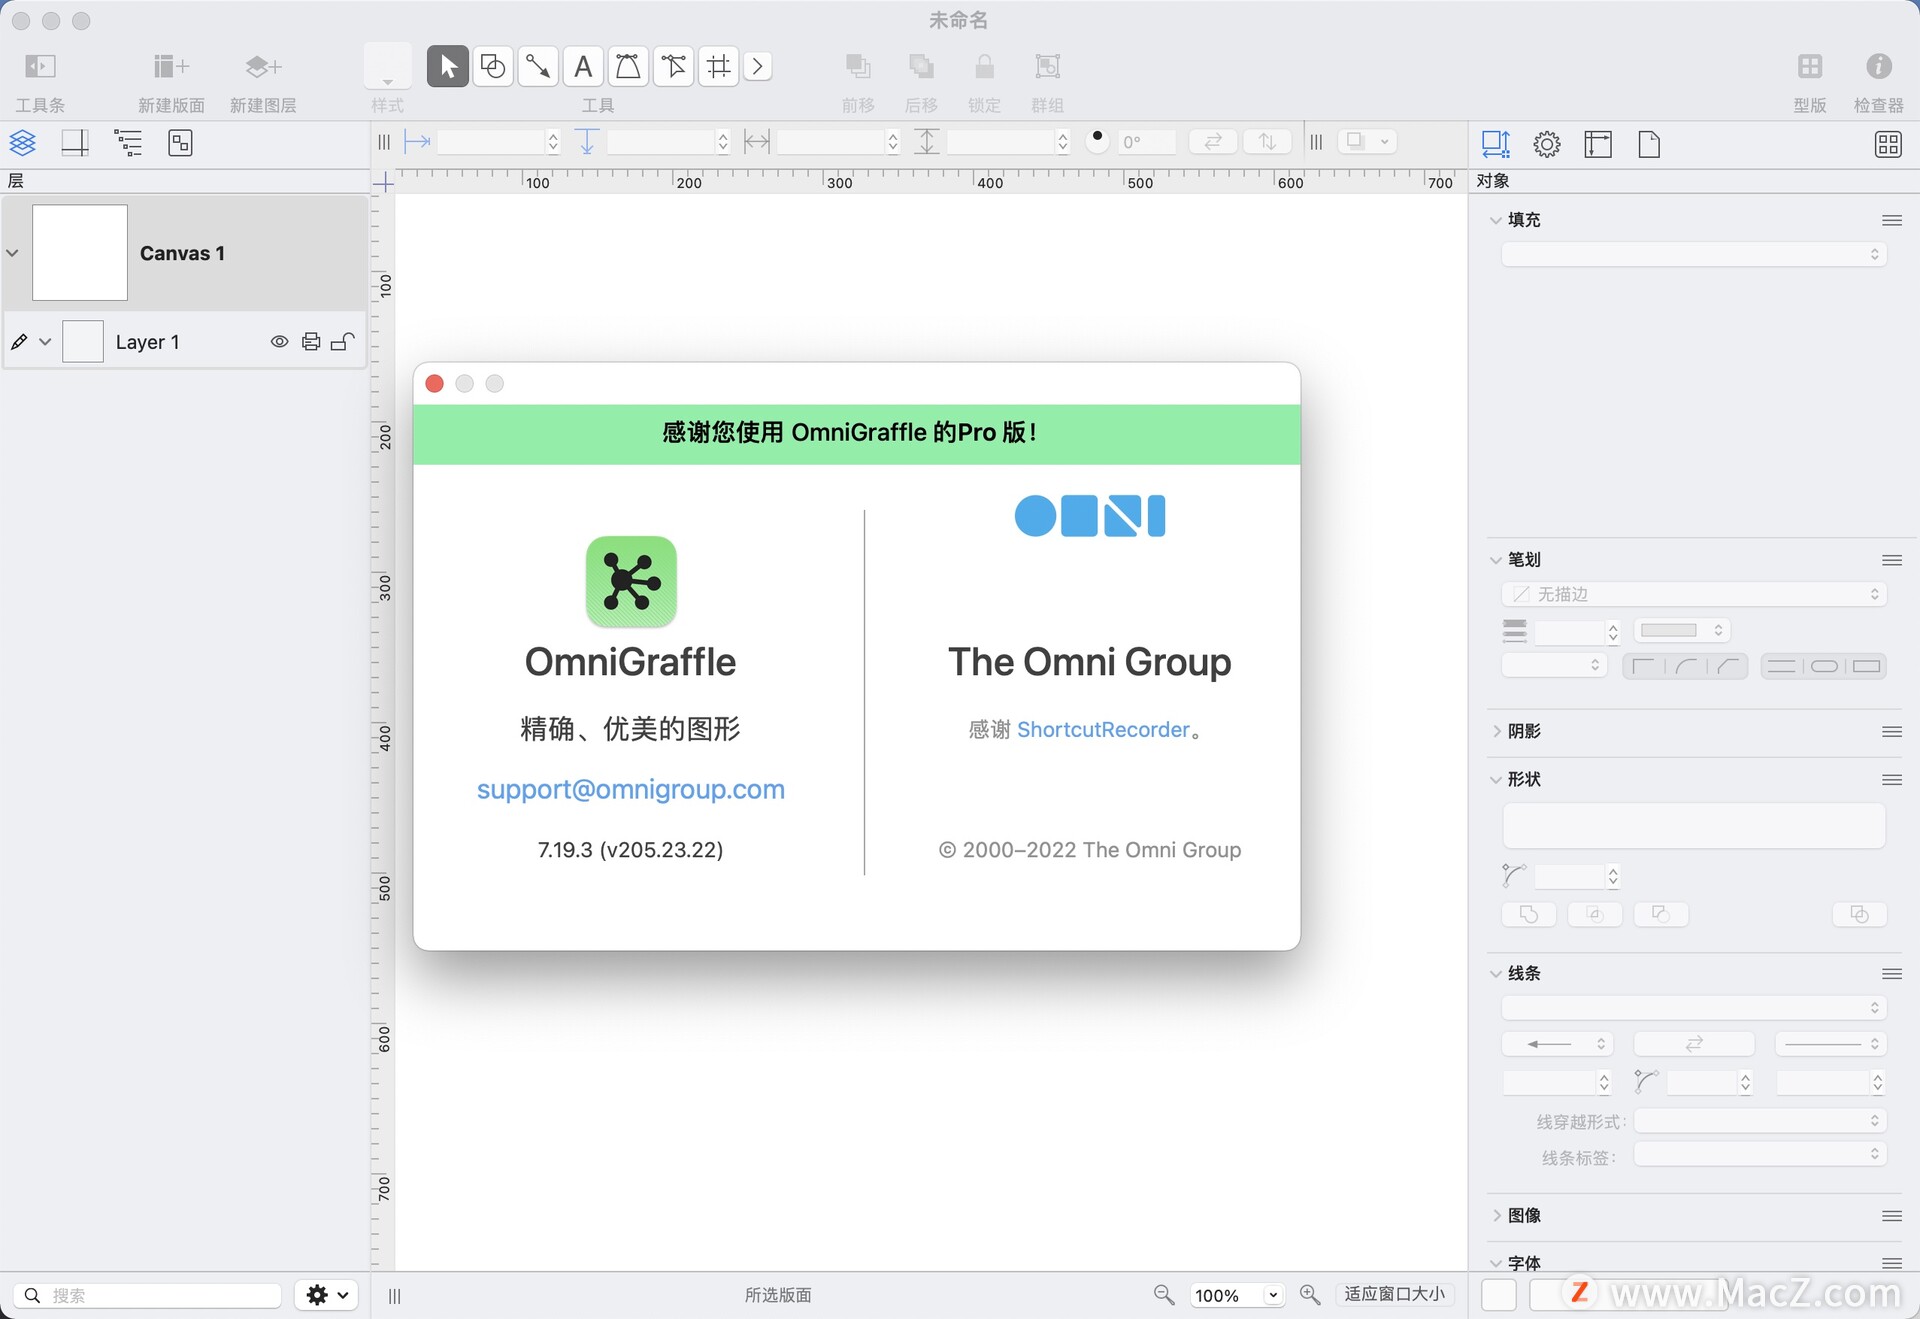This screenshot has height=1319, width=1920.
Task: Open the 型版 stencils icon
Action: tap(1810, 66)
